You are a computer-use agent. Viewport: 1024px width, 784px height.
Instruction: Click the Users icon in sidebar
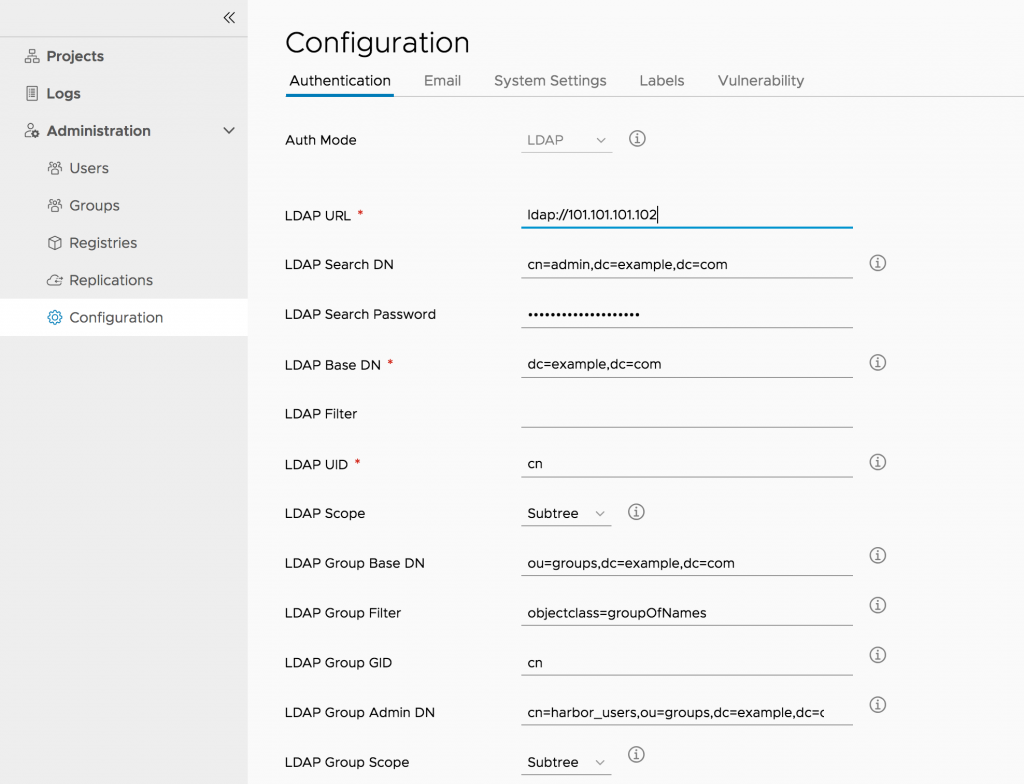pyautogui.click(x=55, y=168)
